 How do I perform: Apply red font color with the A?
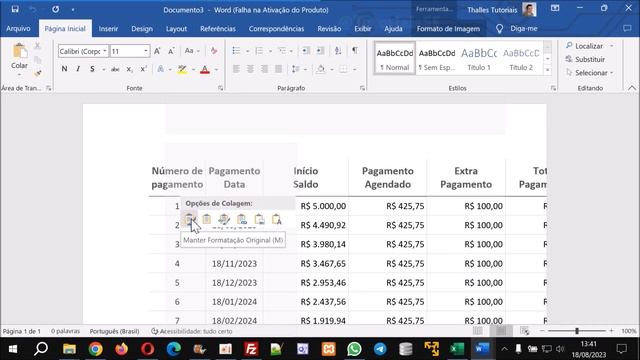coord(205,69)
